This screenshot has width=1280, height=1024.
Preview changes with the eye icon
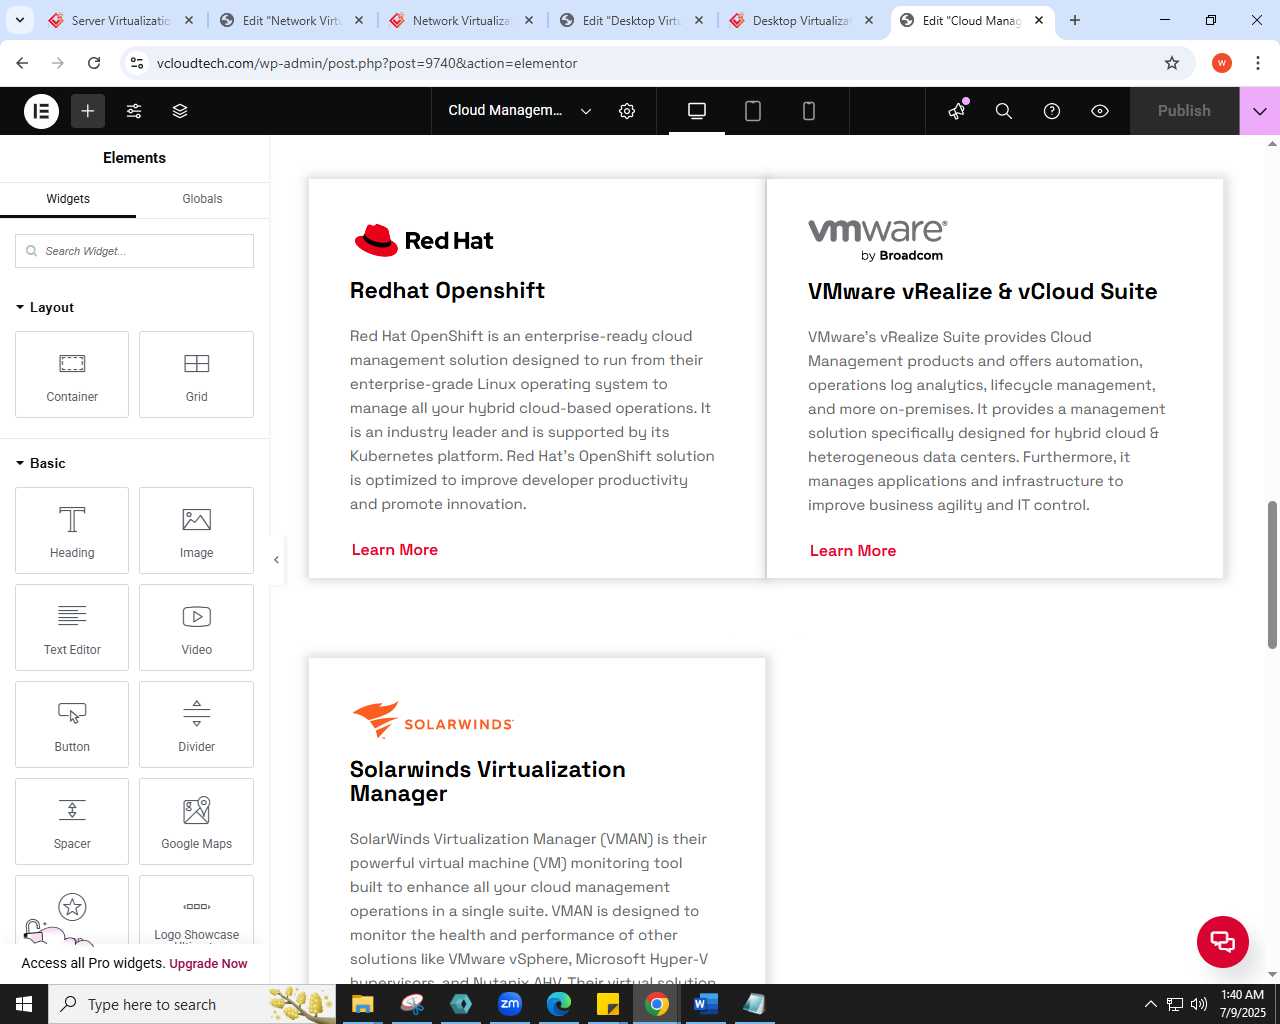(1100, 111)
